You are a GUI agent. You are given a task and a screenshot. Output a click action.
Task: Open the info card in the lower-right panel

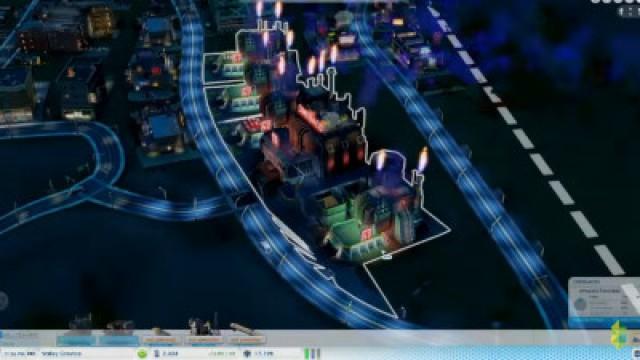point(604,301)
